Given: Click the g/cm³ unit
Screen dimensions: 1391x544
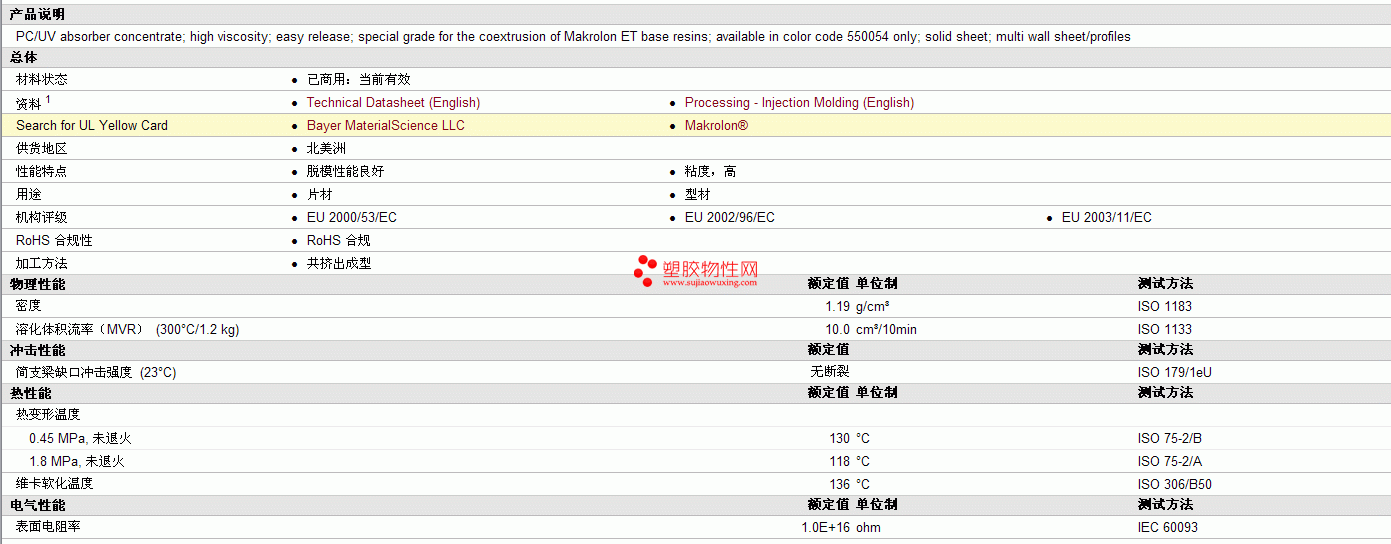Looking at the screenshot, I should tap(873, 306).
